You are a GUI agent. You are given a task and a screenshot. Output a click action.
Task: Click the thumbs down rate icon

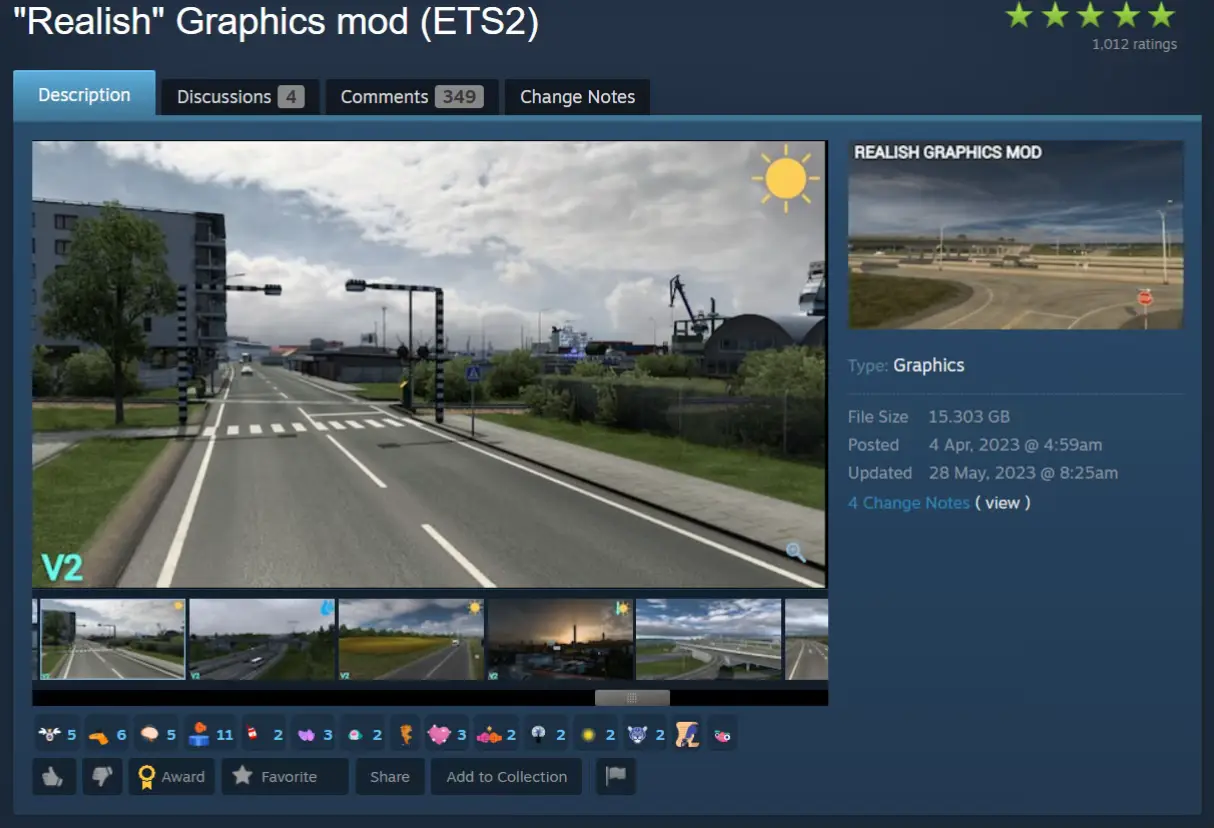tap(102, 776)
